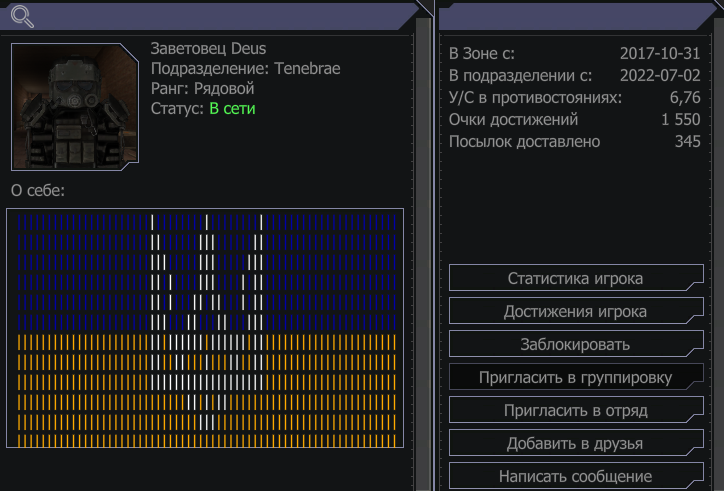724x491 pixels.
Task: Click the magnifying glass search icon
Action: (22, 17)
